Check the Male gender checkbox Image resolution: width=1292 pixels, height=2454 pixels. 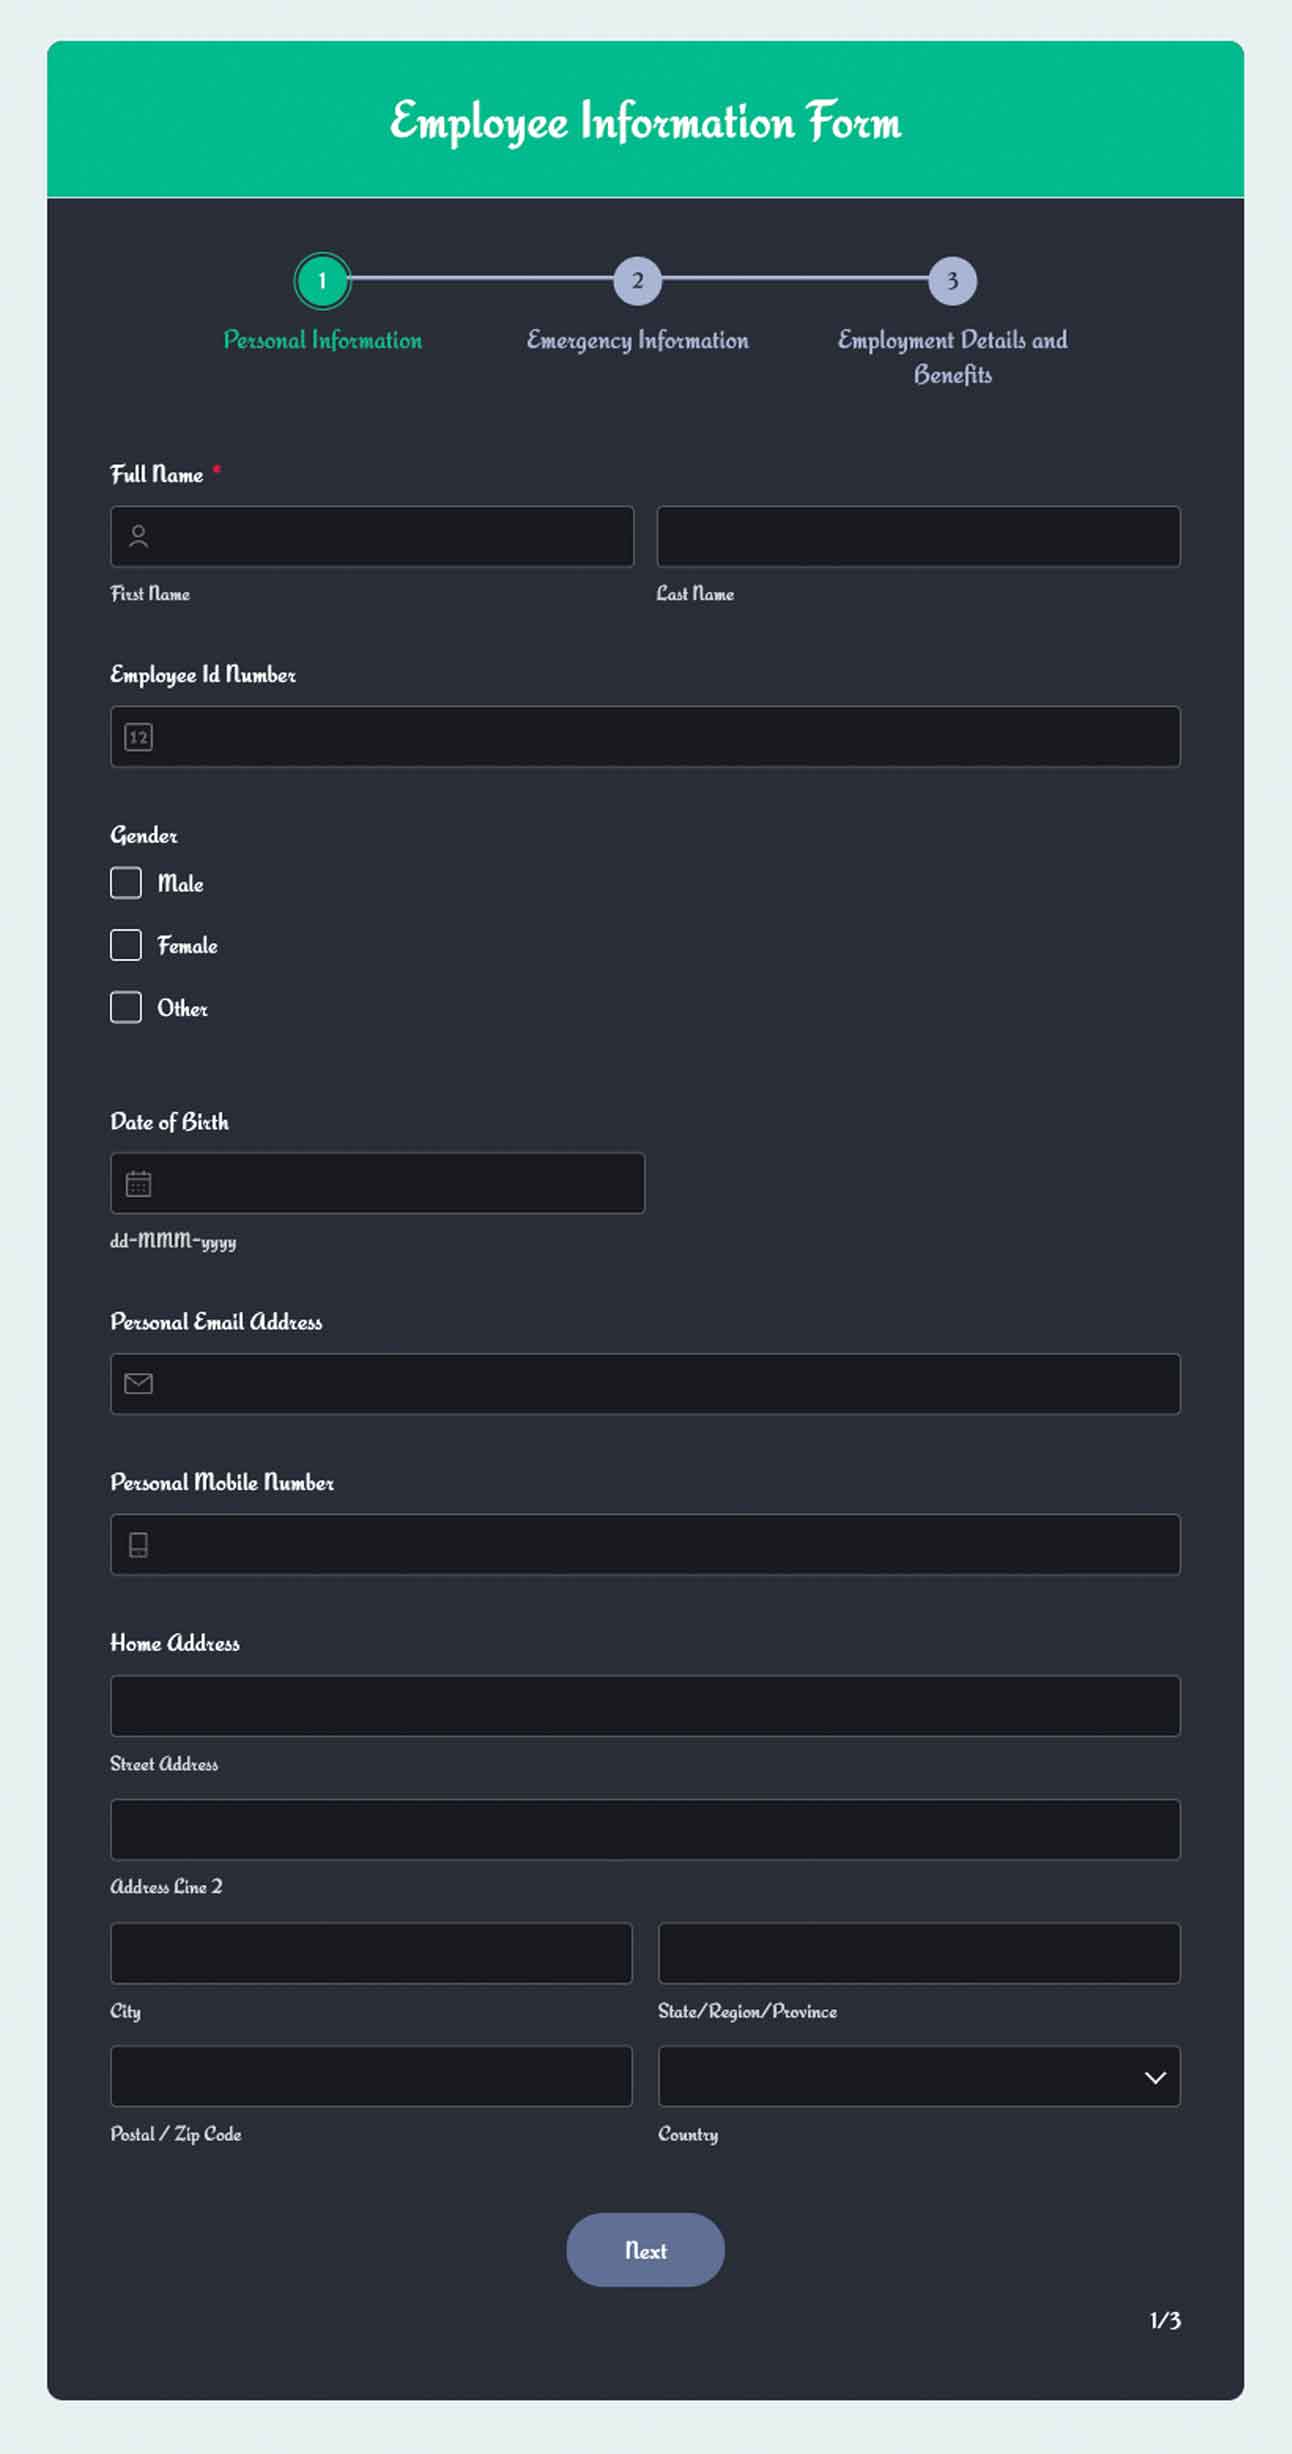(x=125, y=883)
